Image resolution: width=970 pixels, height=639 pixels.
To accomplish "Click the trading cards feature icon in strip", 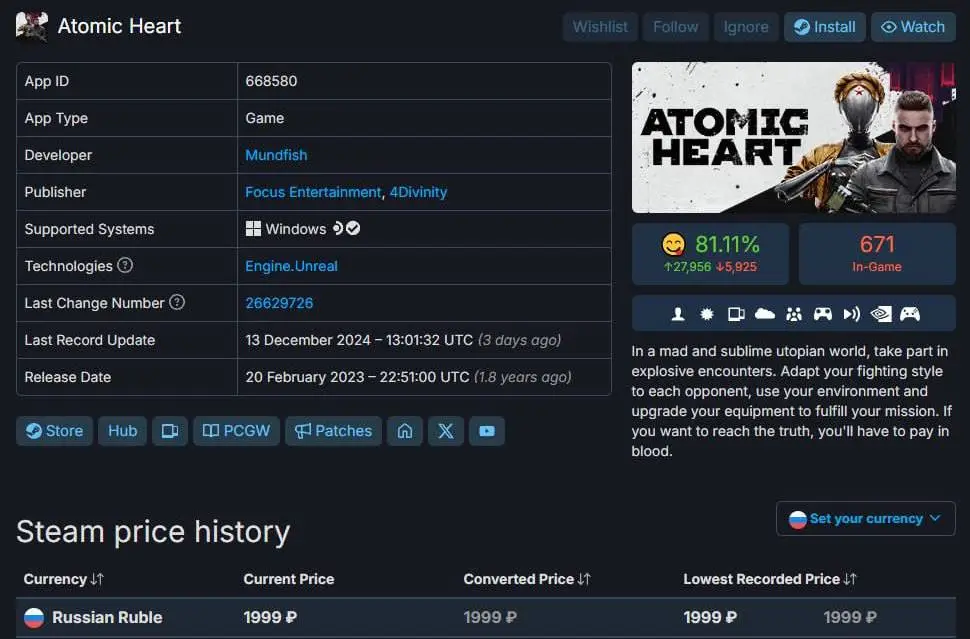I will (736, 314).
